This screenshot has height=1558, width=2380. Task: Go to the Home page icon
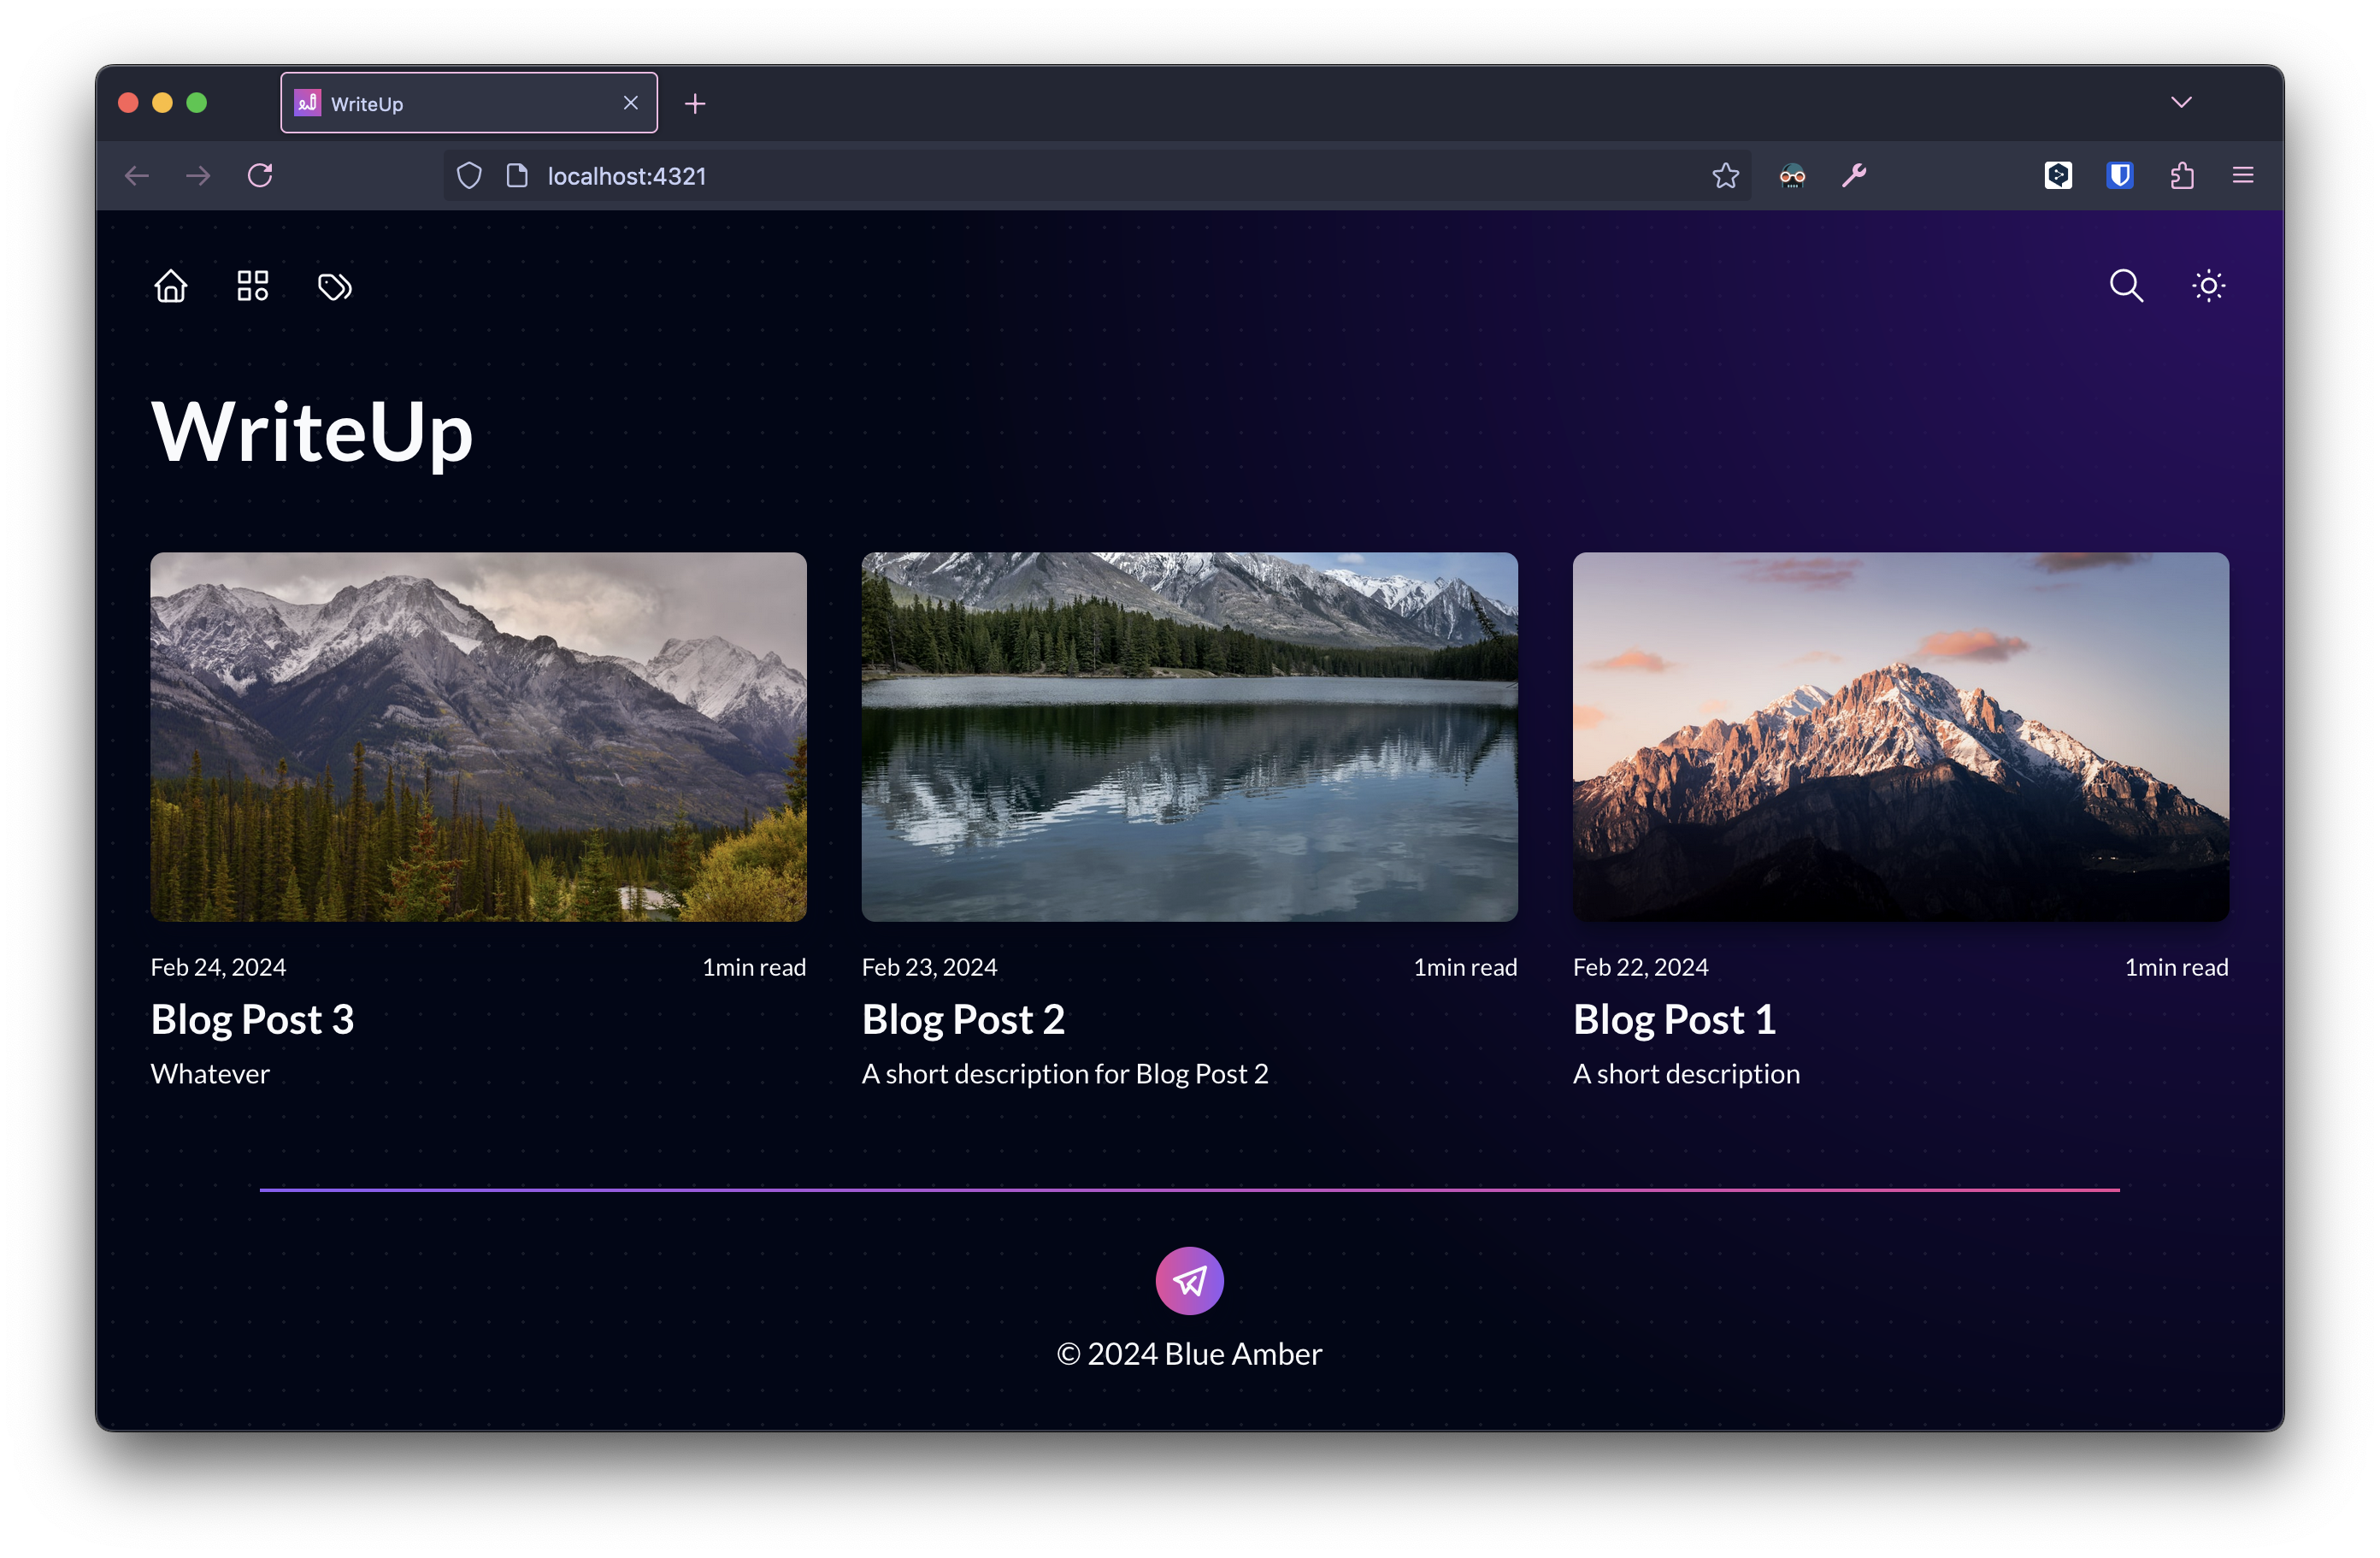pos(171,286)
